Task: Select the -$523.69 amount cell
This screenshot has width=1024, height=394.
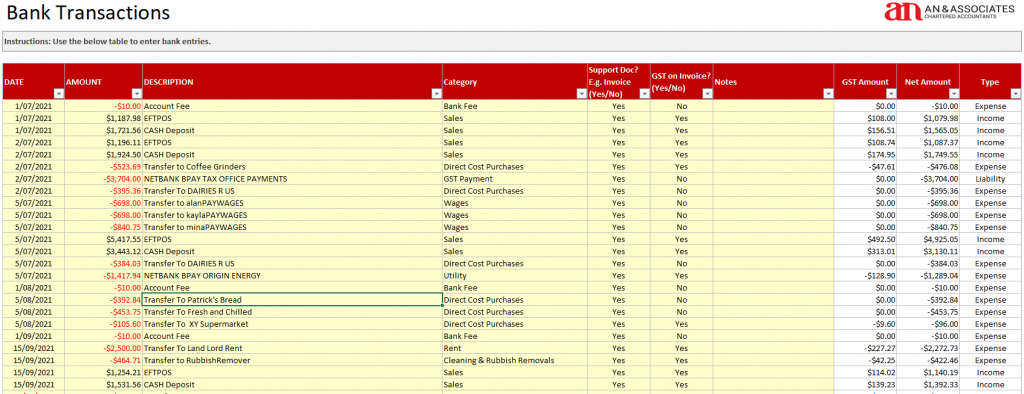Action: 103,167
